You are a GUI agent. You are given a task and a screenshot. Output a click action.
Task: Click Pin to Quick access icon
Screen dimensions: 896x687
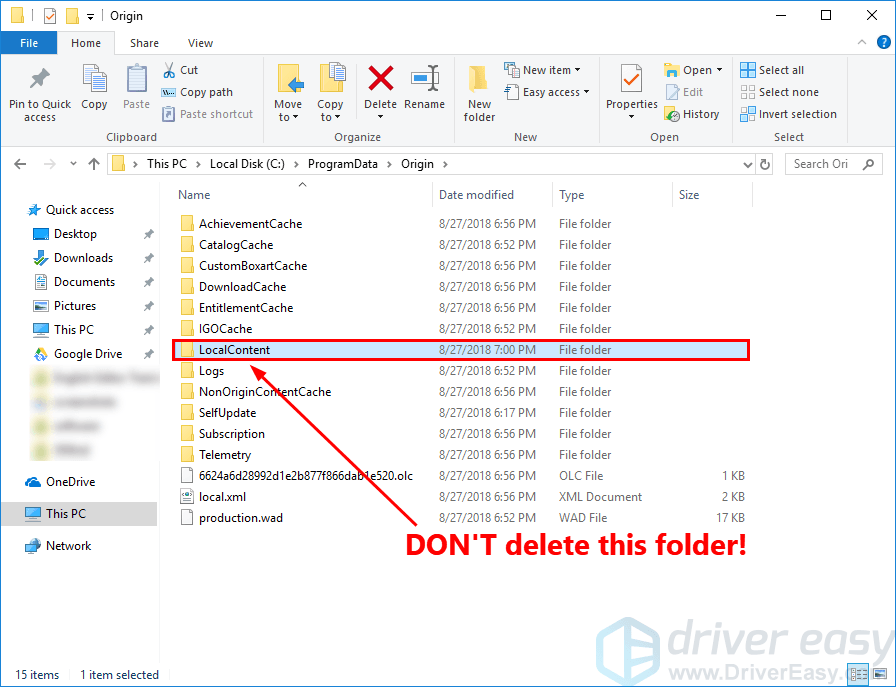click(39, 78)
